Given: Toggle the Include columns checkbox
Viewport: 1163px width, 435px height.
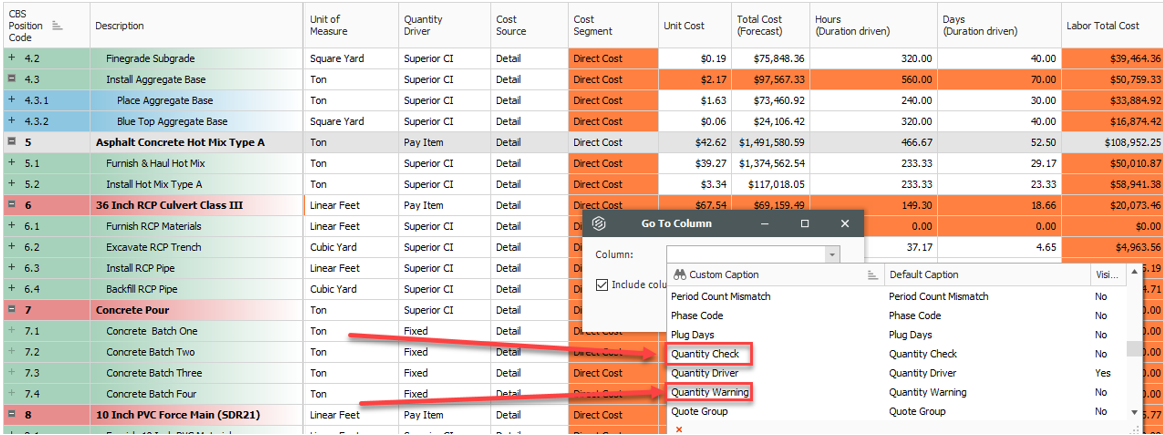Looking at the screenshot, I should [x=602, y=284].
